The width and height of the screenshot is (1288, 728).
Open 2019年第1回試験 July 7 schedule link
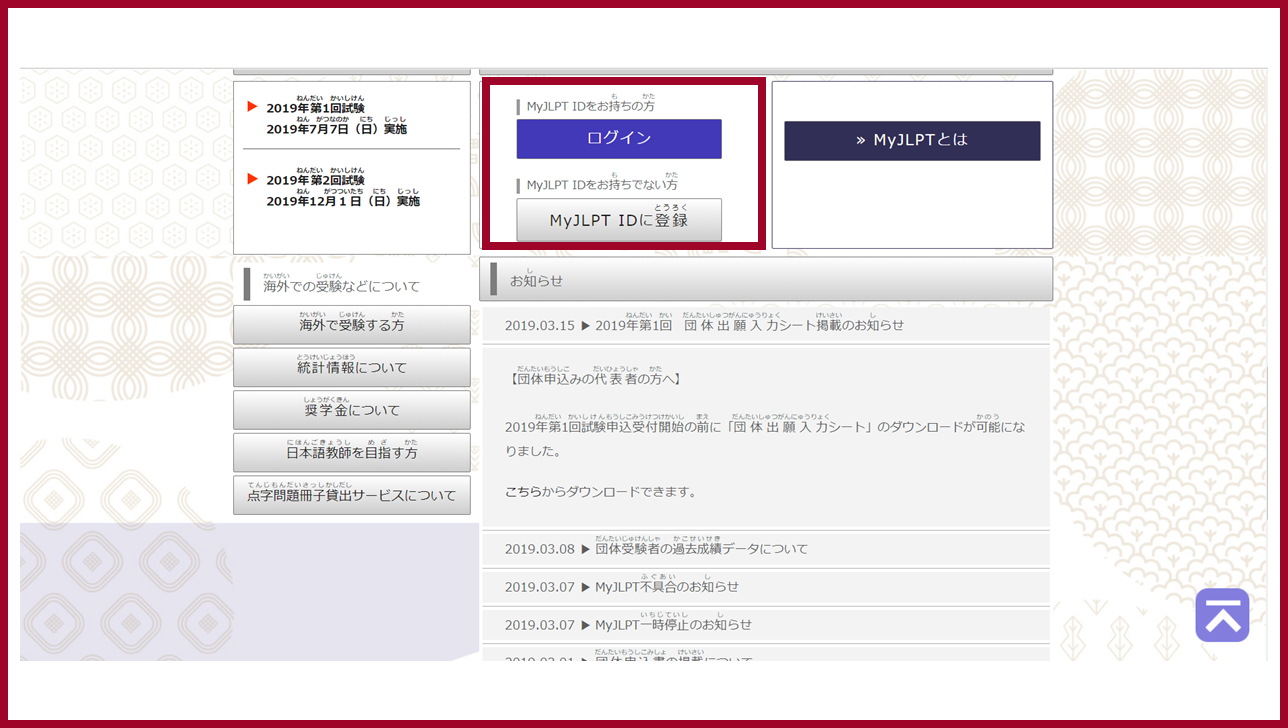click(x=336, y=118)
